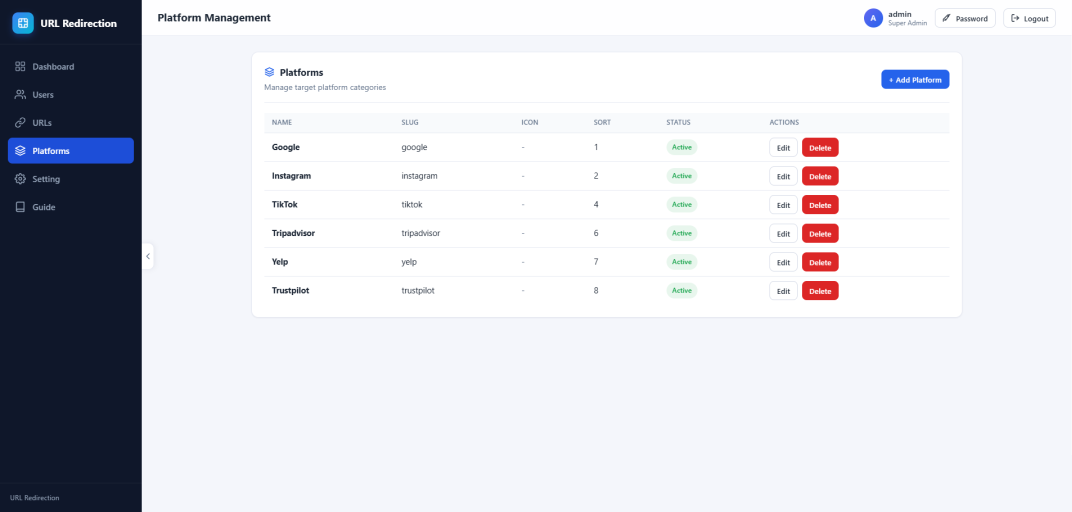This screenshot has height=512, width=1072.
Task: Click the 'Super Admin' role label
Action: point(907,23)
